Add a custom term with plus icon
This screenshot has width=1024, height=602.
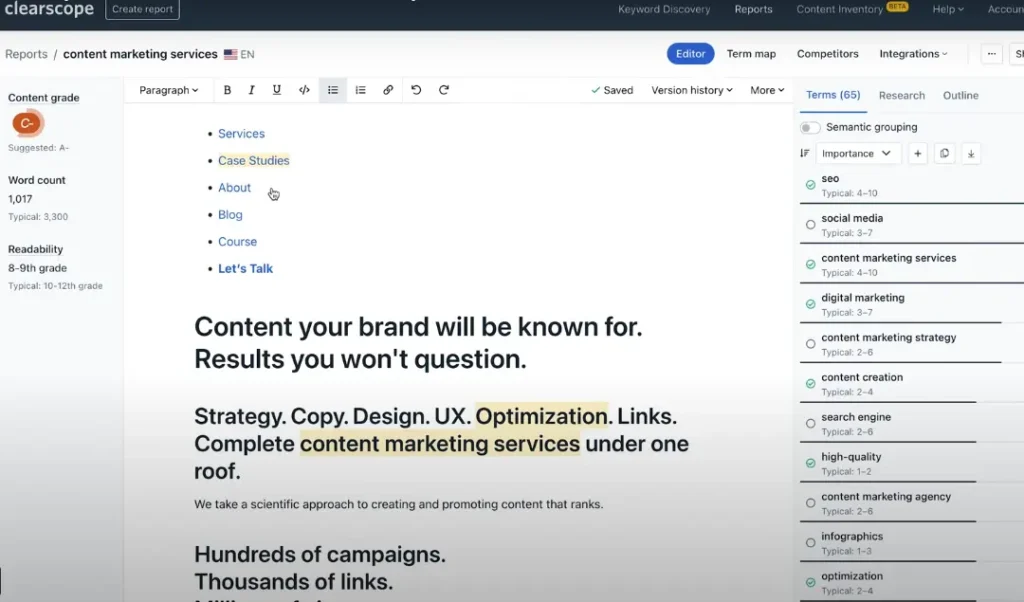coord(918,153)
